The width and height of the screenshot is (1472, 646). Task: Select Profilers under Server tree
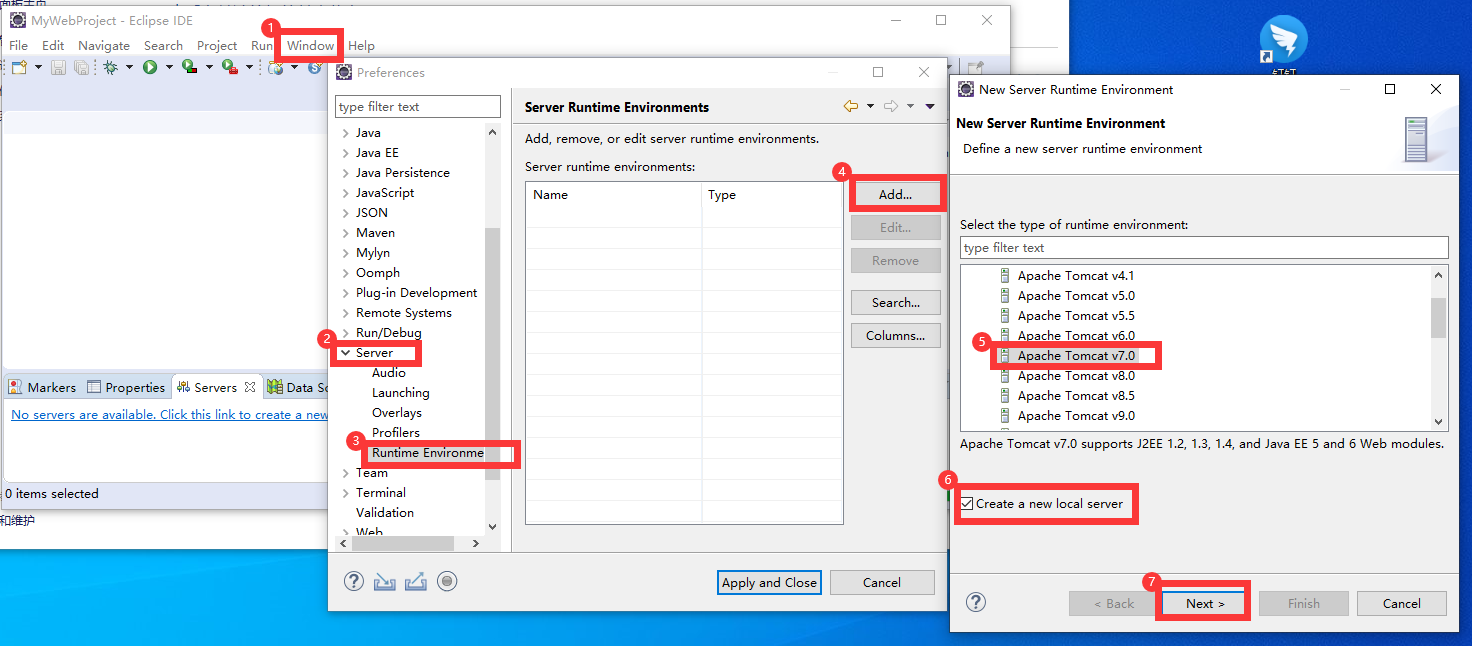coord(396,433)
